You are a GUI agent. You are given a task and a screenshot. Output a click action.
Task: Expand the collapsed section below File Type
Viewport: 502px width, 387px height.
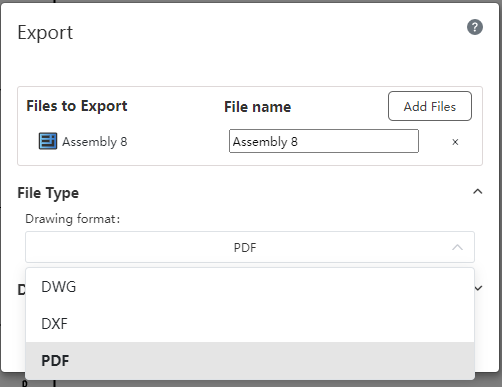[x=478, y=288]
